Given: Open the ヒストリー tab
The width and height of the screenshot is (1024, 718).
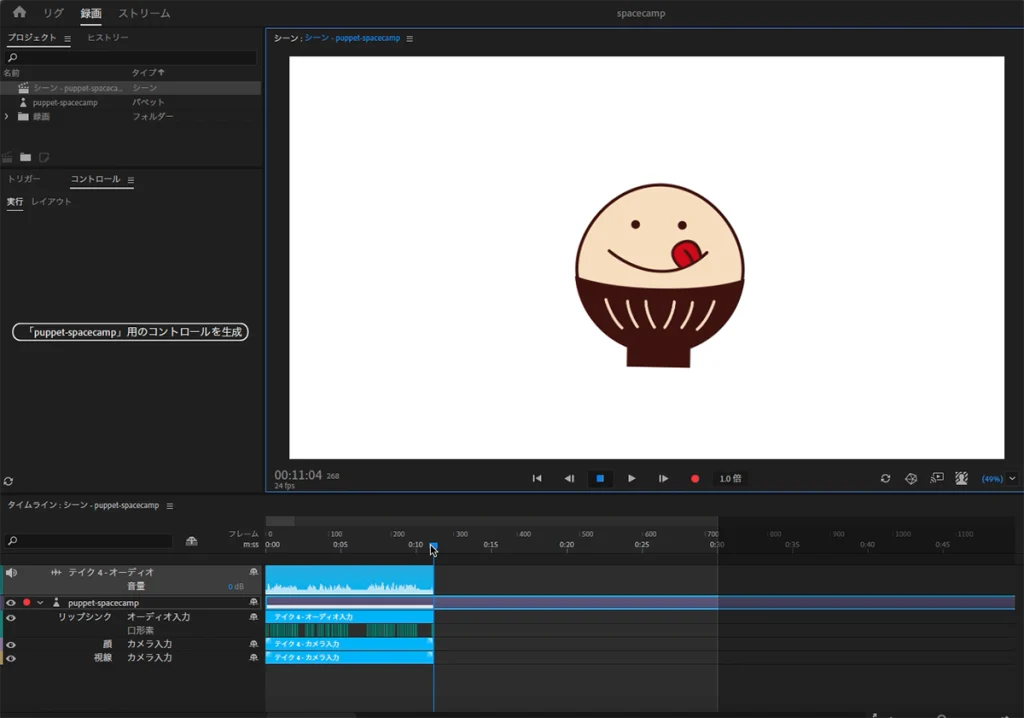Looking at the screenshot, I should [107, 38].
